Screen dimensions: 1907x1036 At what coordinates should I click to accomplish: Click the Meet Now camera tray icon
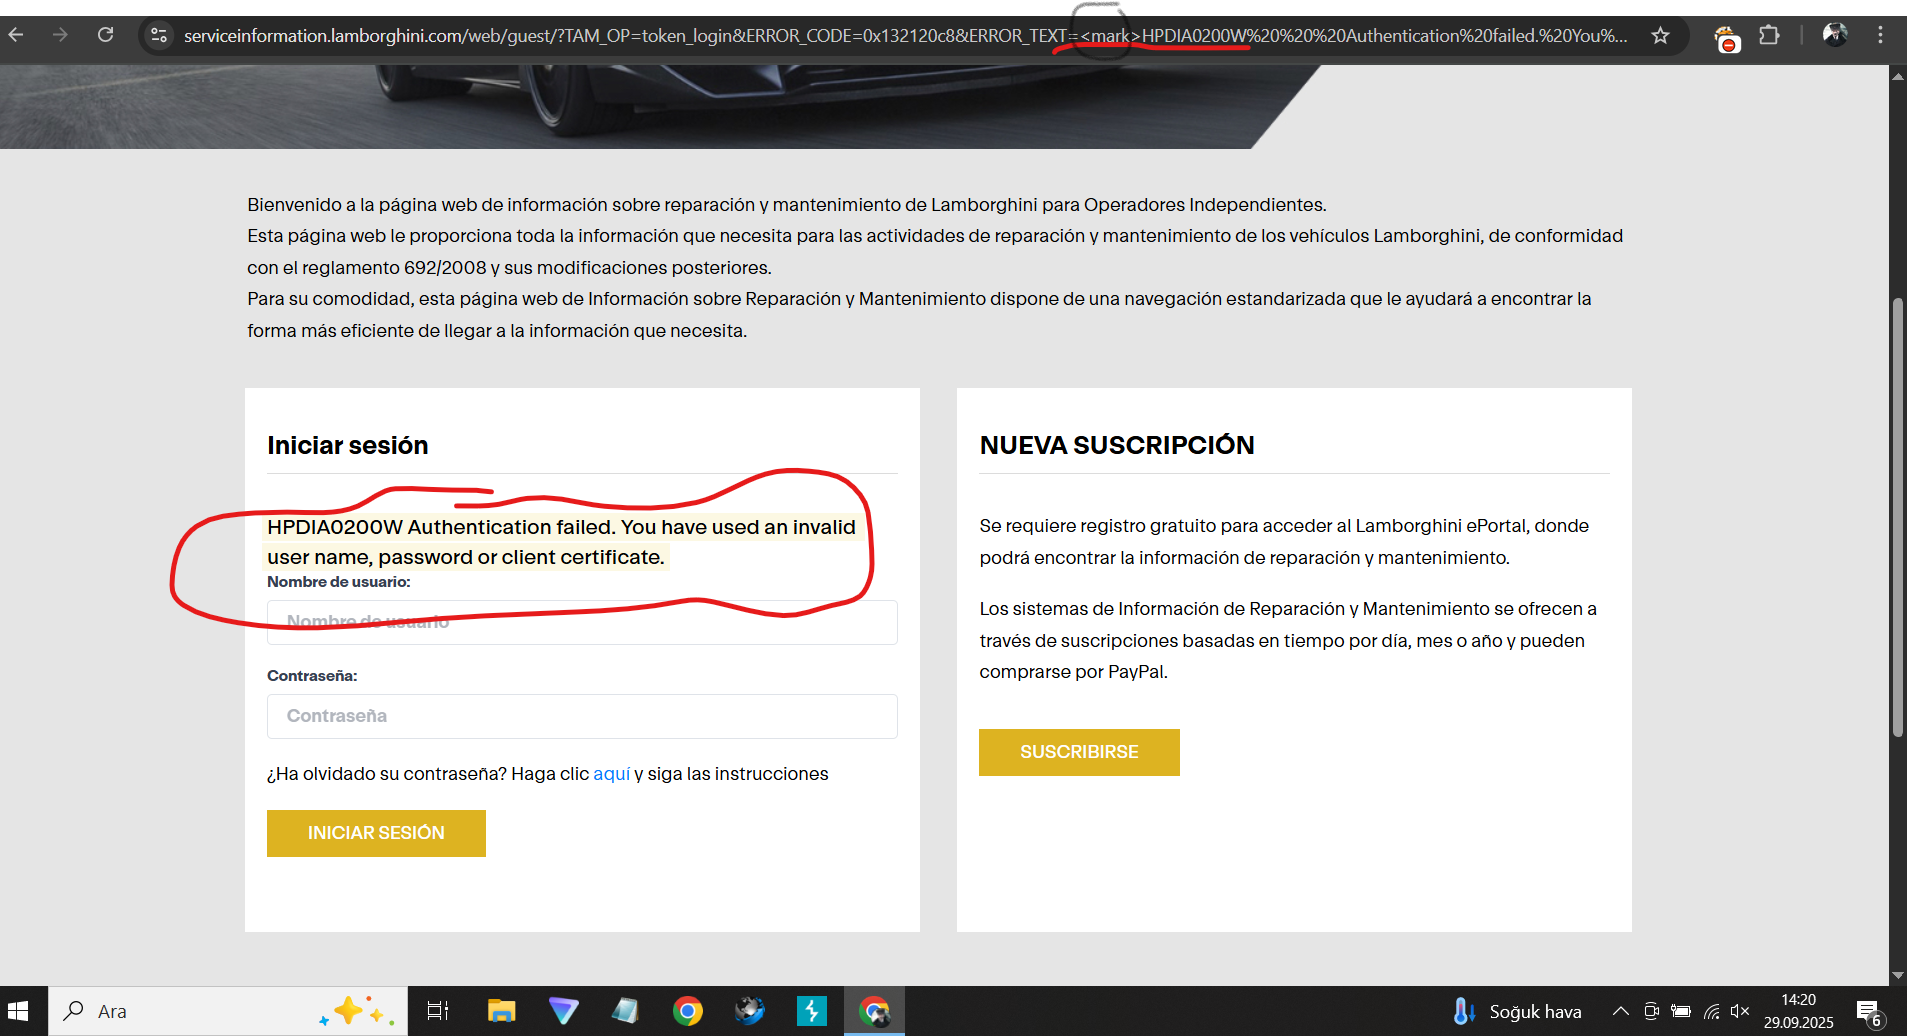(x=1651, y=1011)
